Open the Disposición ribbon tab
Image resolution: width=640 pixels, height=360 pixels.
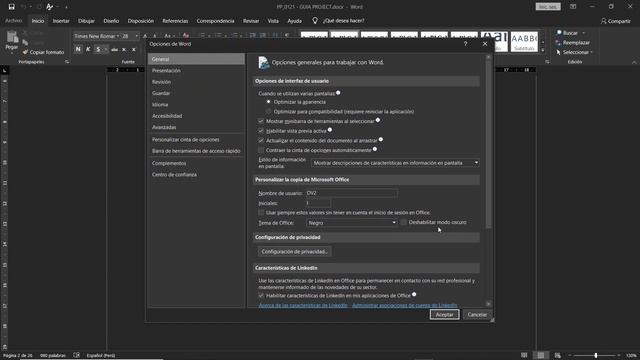[x=141, y=21]
